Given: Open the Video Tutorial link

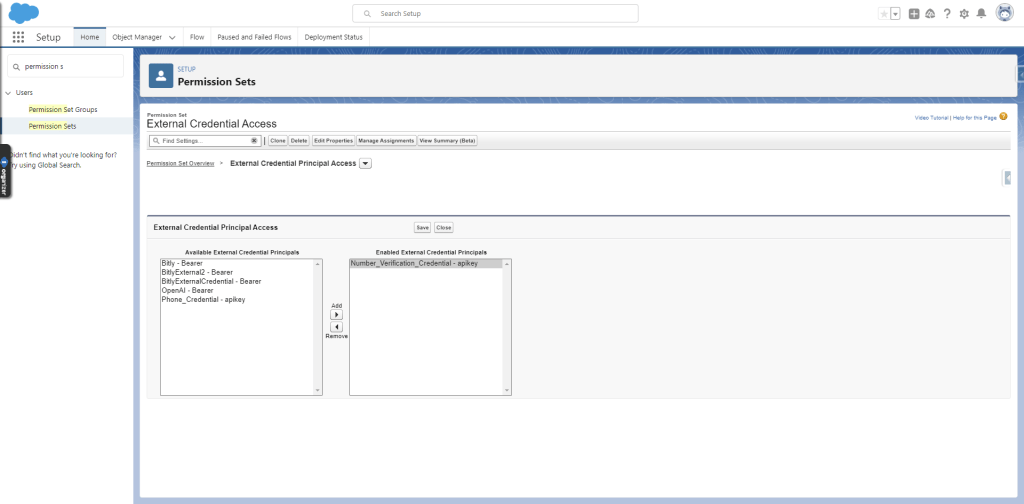Looking at the screenshot, I should pyautogui.click(x=931, y=118).
